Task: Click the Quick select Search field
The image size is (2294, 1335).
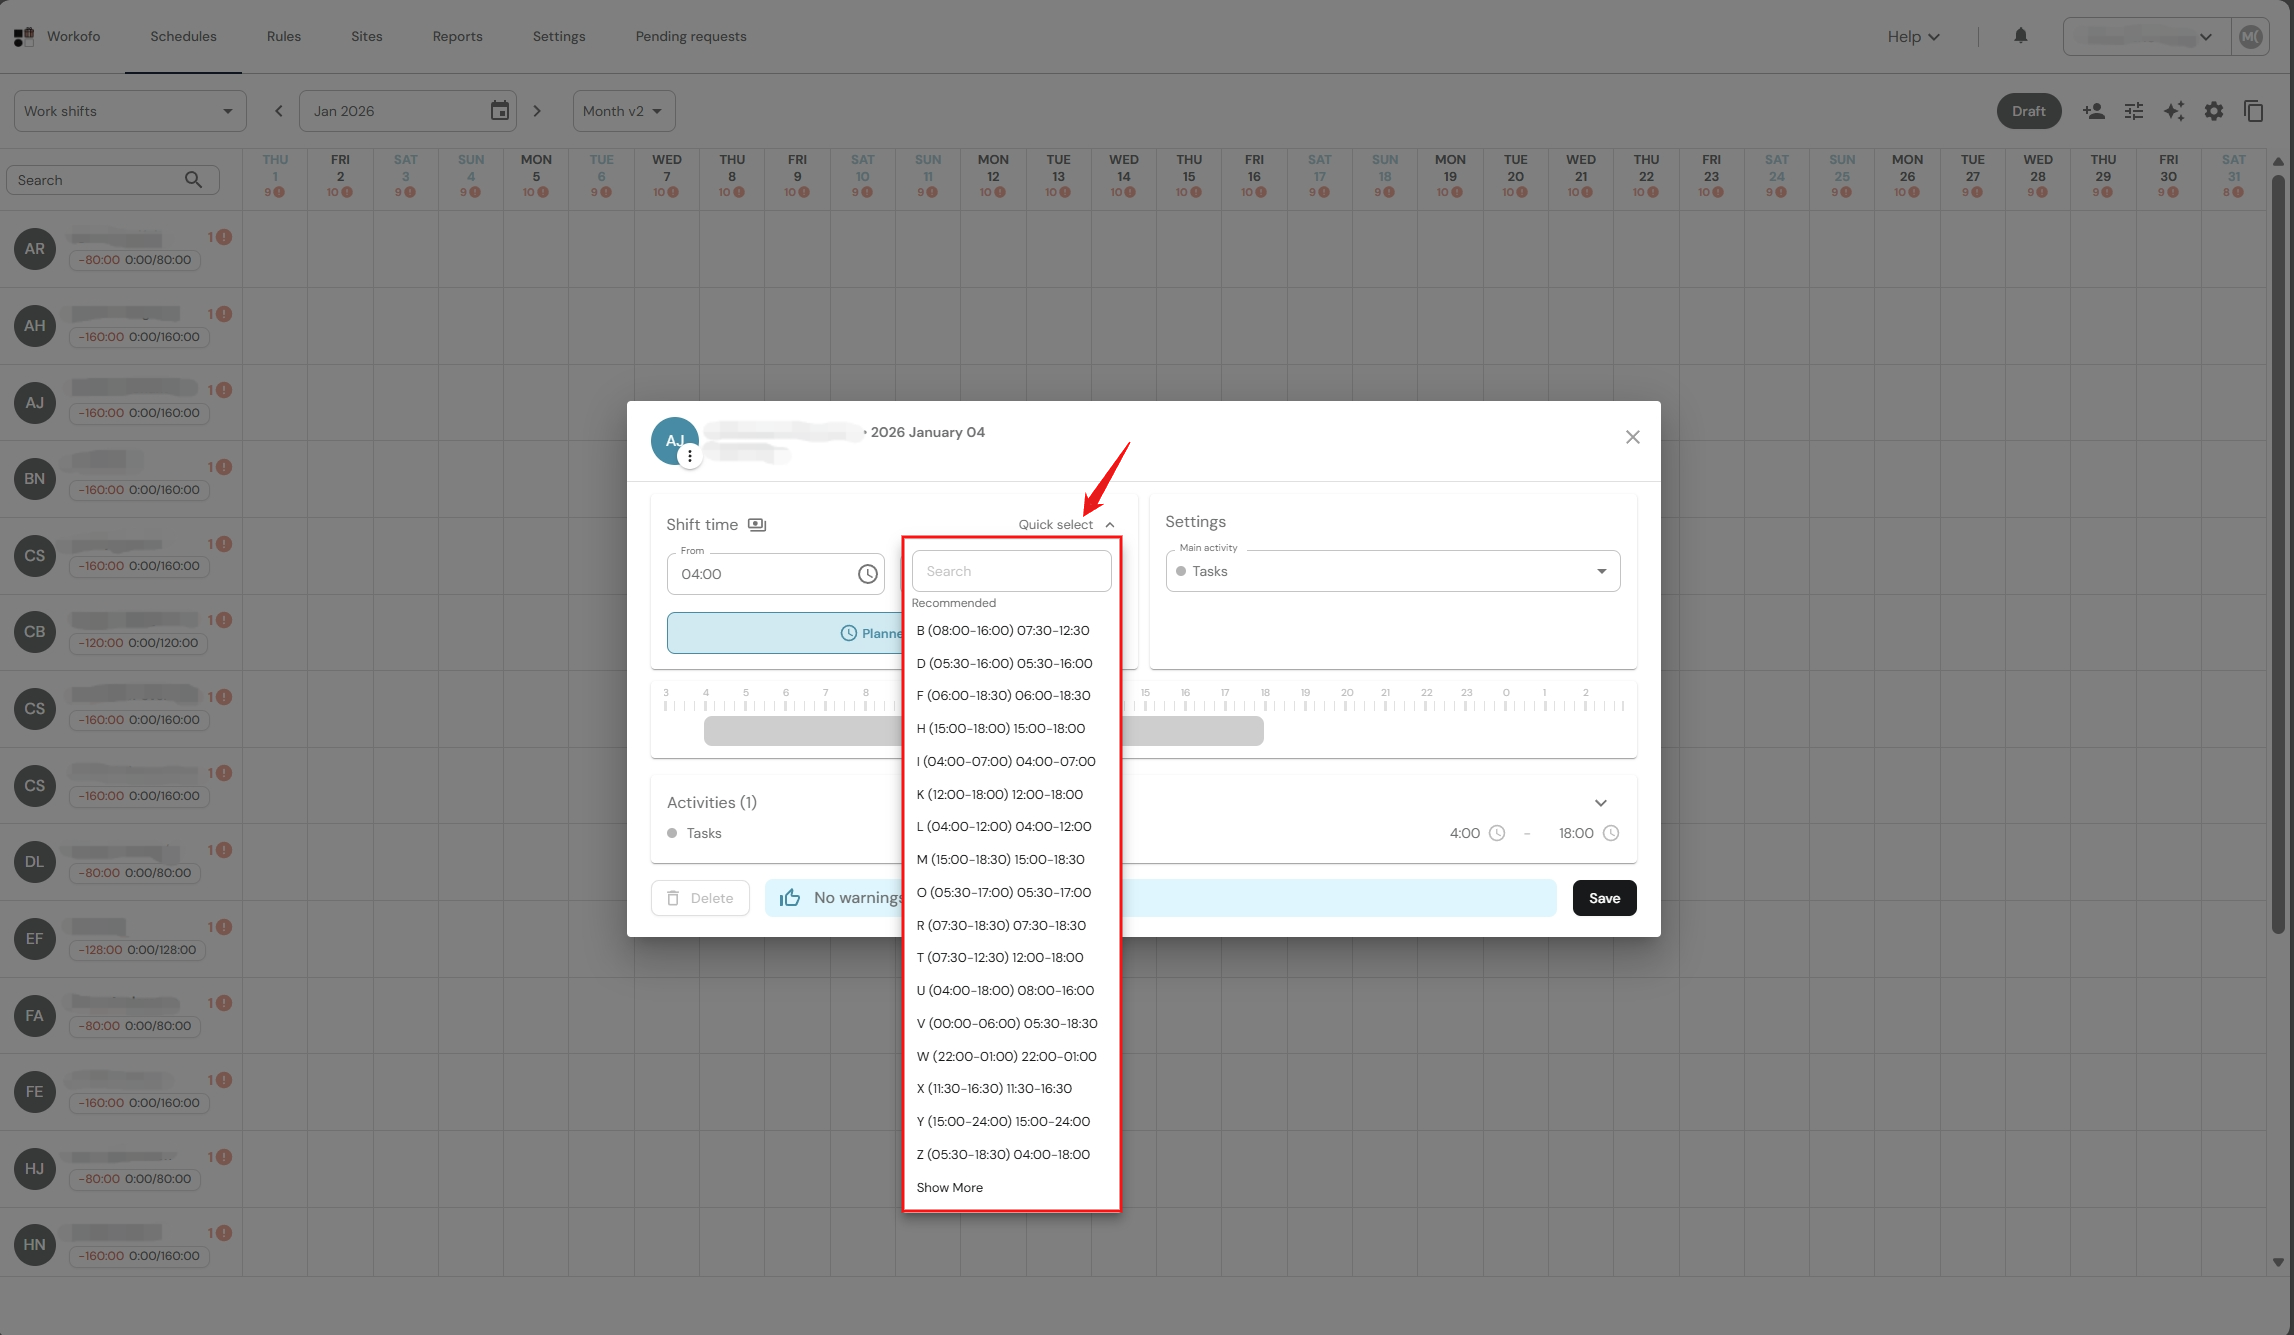Action: tap(1011, 571)
